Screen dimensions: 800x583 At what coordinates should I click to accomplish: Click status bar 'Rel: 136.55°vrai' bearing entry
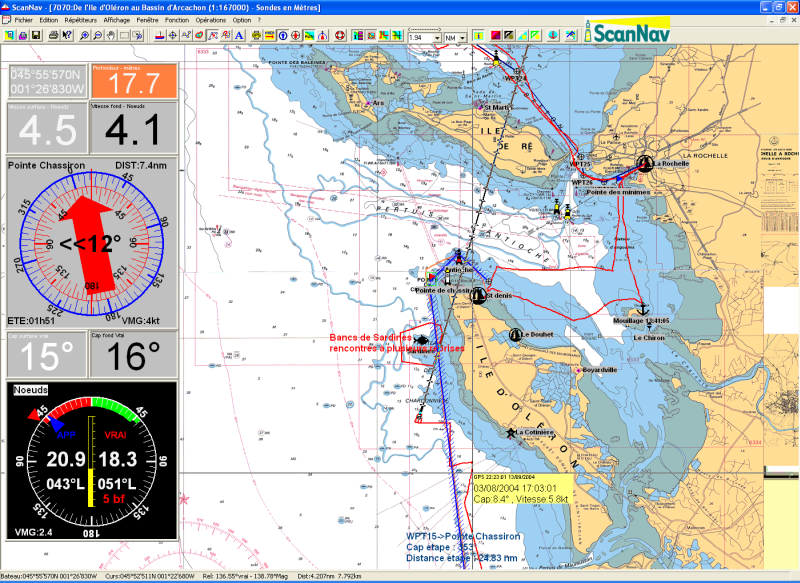click(247, 576)
